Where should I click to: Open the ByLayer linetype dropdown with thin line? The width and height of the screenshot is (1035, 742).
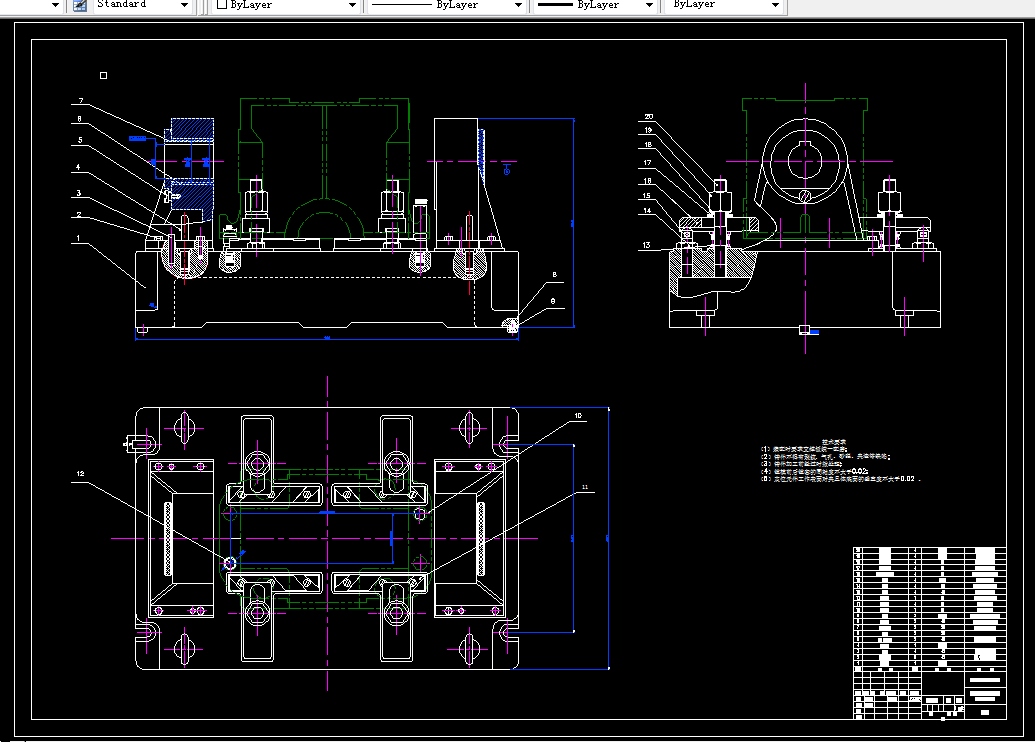pyautogui.click(x=446, y=5)
